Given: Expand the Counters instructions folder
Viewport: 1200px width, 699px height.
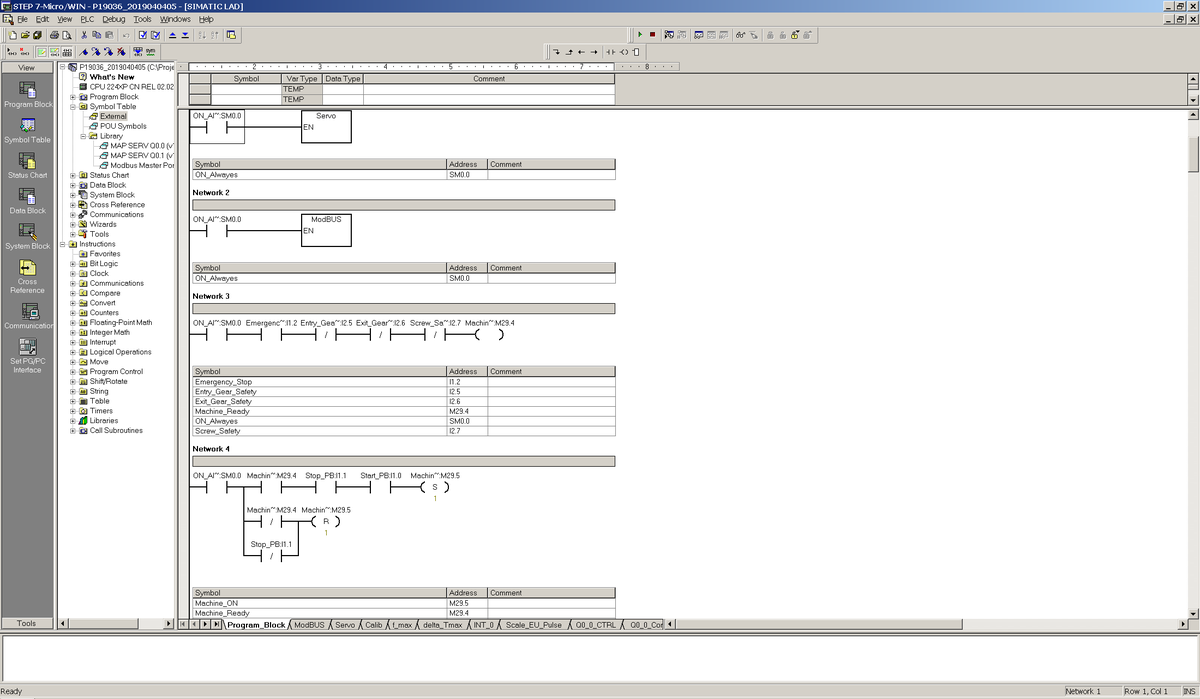Looking at the screenshot, I should [73, 313].
